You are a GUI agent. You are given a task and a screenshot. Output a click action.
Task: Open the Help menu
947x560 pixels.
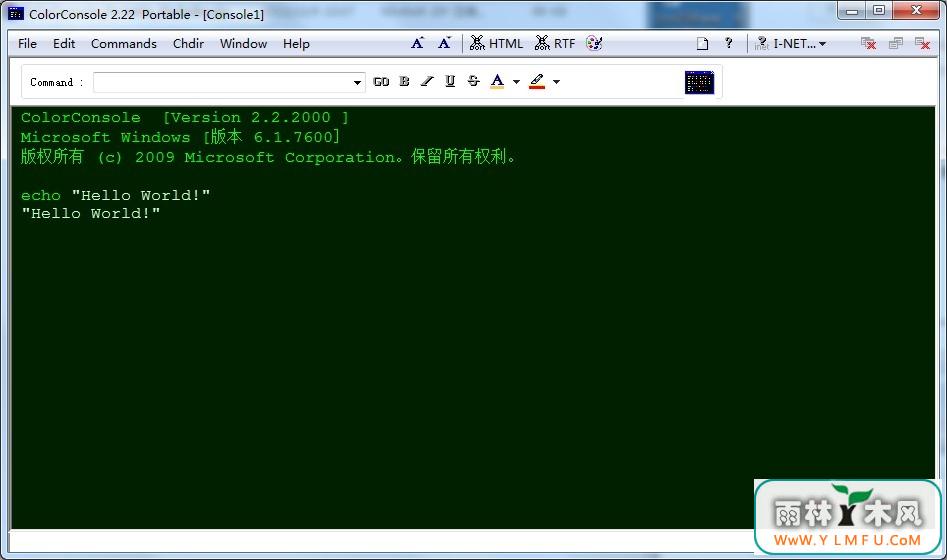(x=296, y=43)
